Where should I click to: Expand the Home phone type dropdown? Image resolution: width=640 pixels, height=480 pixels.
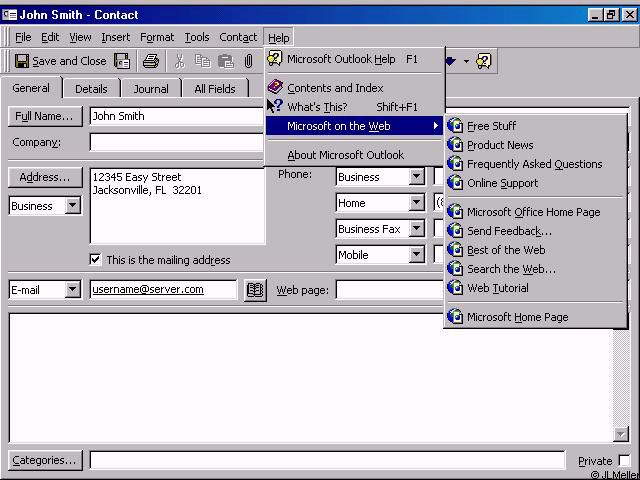(416, 202)
